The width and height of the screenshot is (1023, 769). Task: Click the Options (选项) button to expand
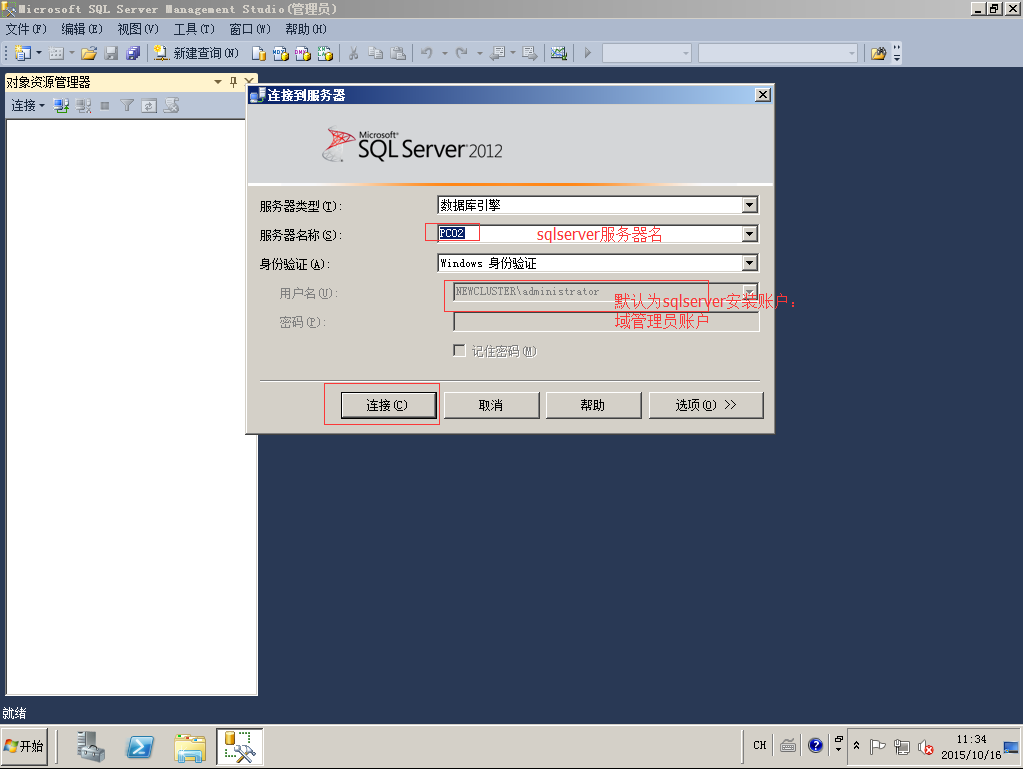tap(705, 405)
